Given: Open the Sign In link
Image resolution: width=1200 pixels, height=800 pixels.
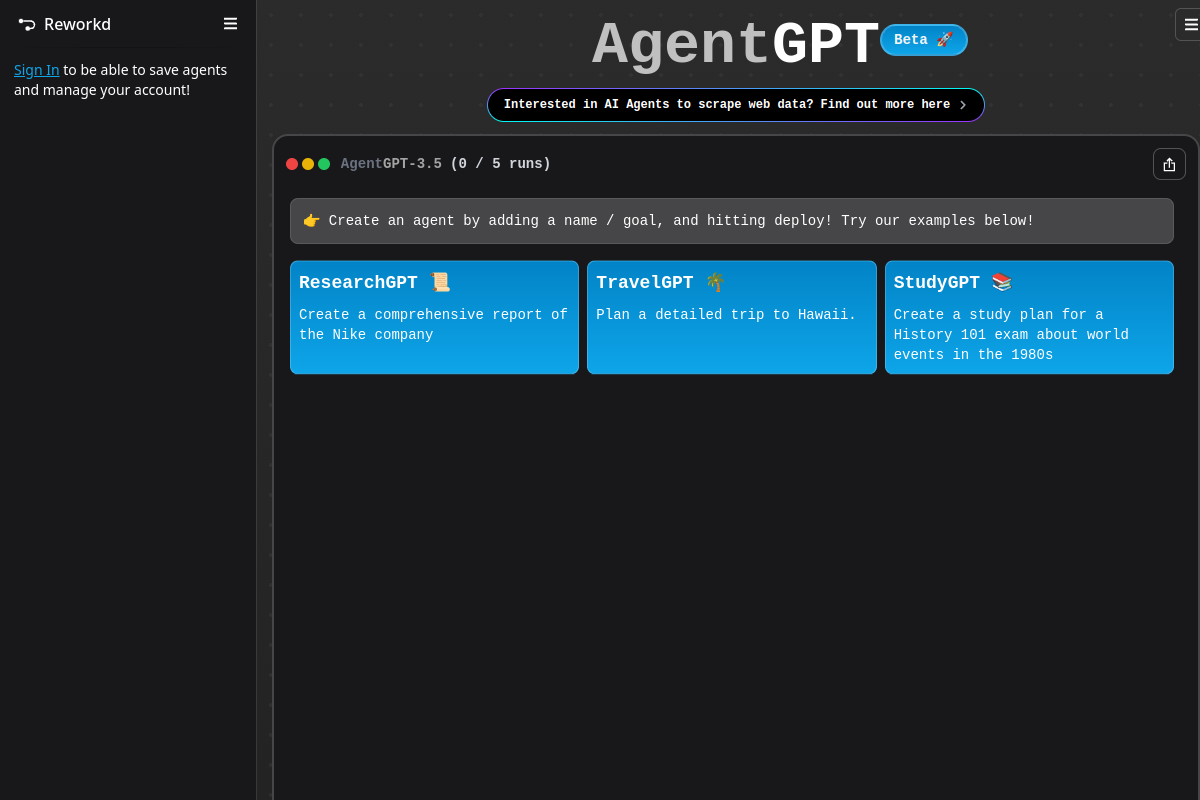Looking at the screenshot, I should pos(36,69).
